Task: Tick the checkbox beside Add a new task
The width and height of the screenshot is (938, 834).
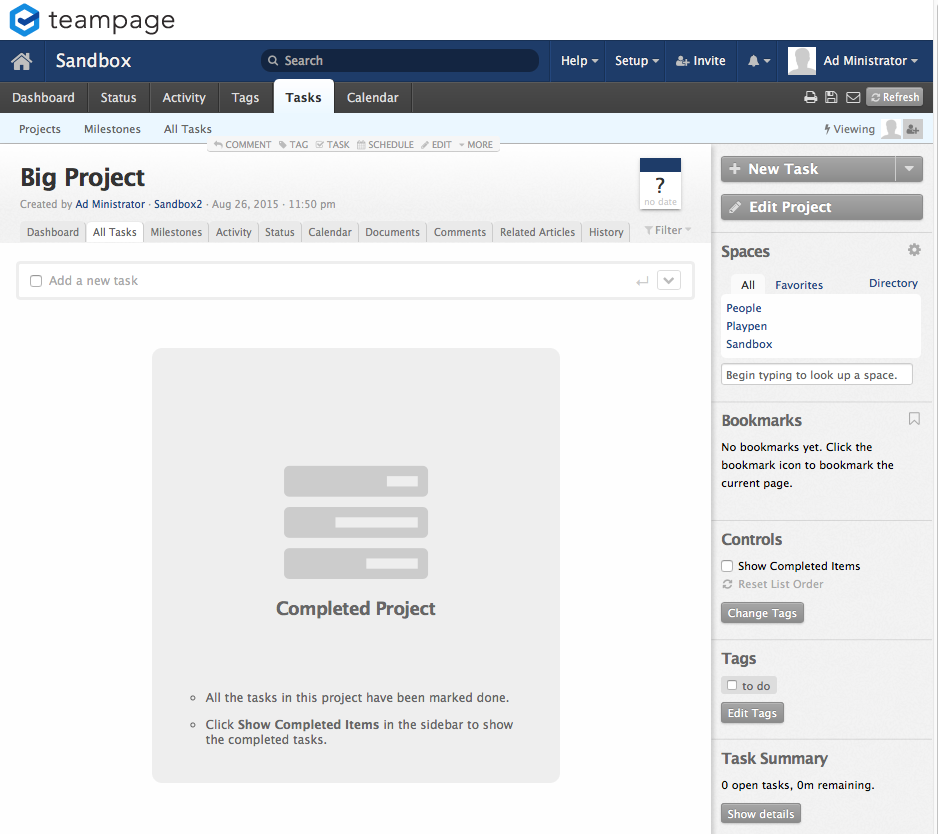Action: point(36,281)
